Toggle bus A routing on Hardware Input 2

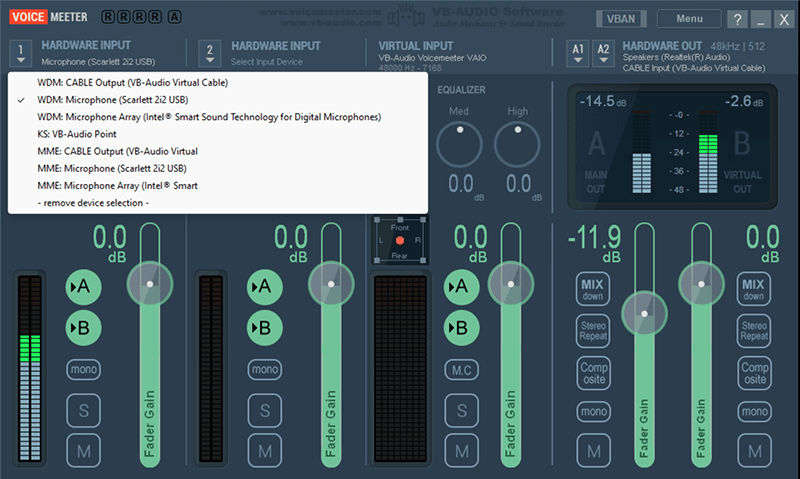pos(264,287)
